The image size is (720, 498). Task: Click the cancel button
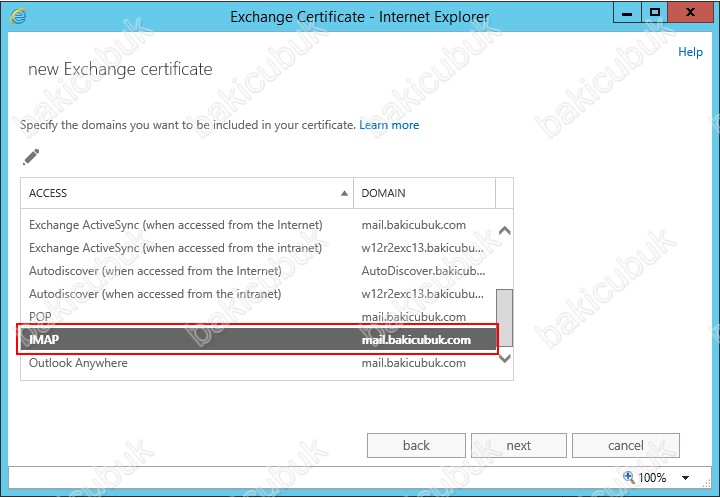point(625,445)
